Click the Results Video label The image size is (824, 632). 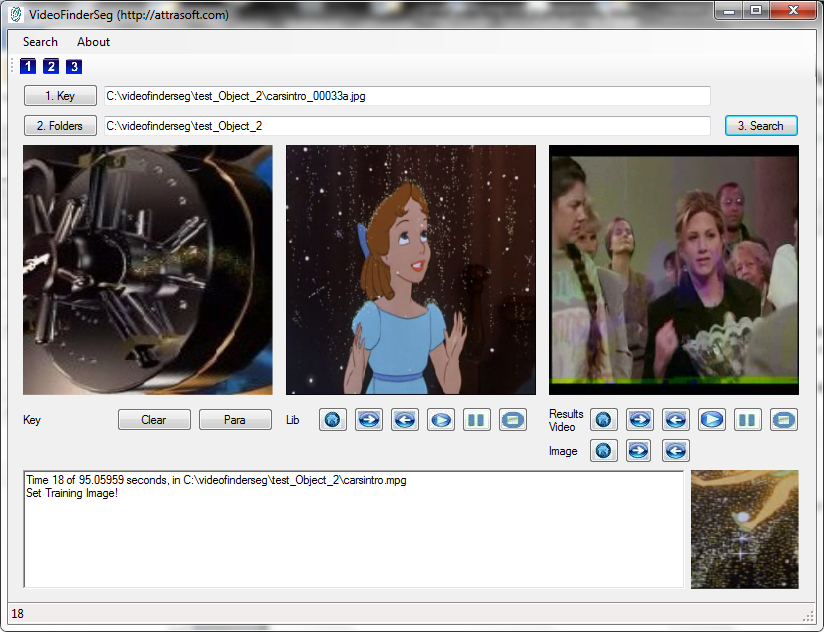pyautogui.click(x=566, y=420)
